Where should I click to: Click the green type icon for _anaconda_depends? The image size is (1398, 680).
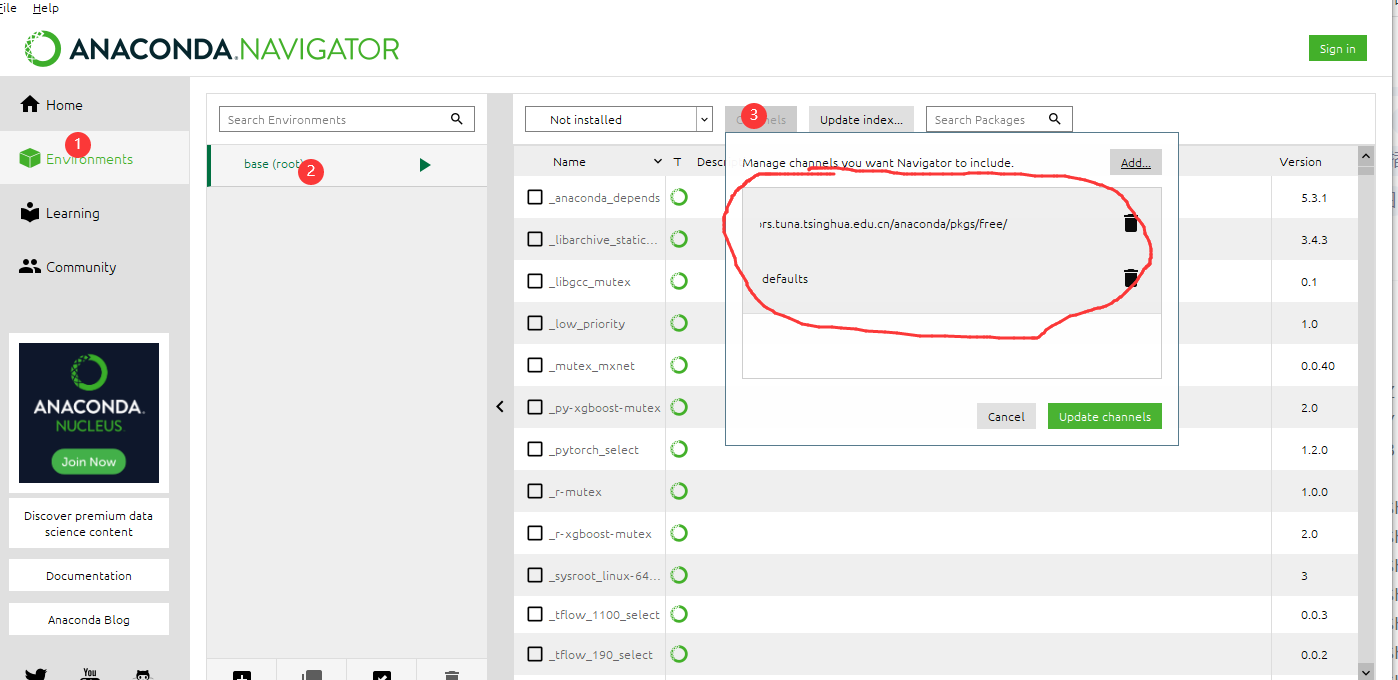[x=679, y=197]
